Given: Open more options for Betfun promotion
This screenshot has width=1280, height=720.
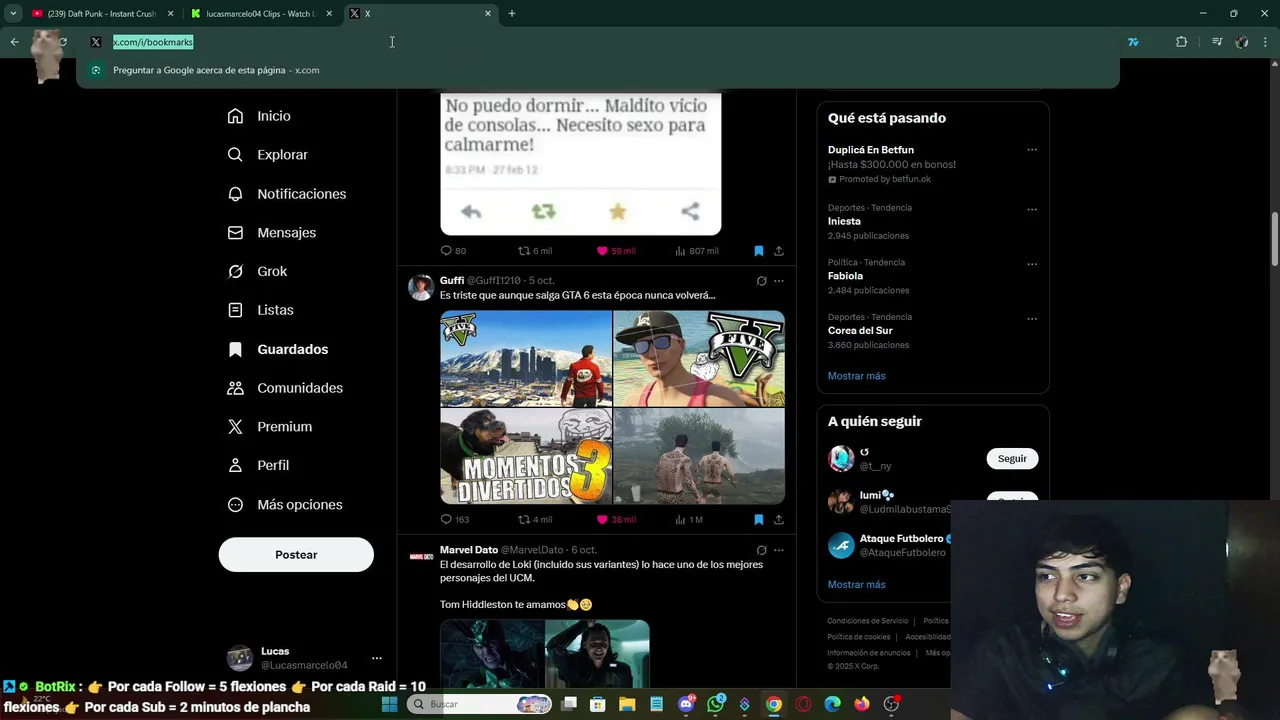Looking at the screenshot, I should tap(1032, 150).
